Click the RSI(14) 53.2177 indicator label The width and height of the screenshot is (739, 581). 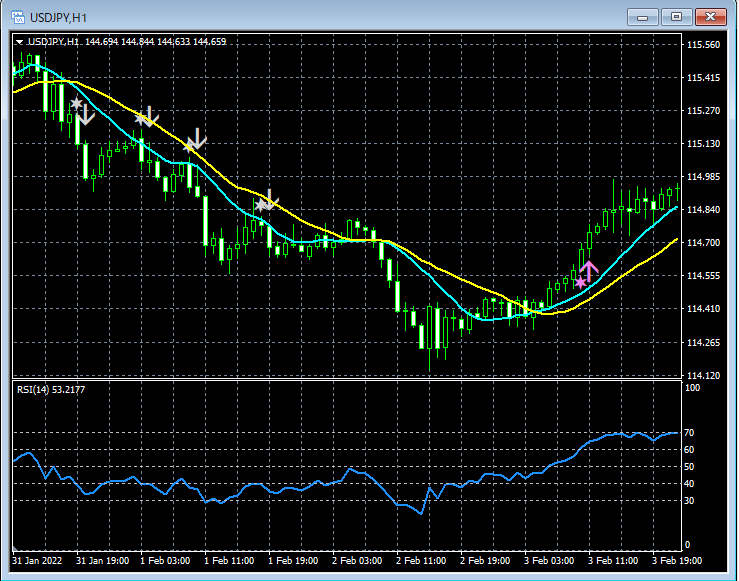(51, 390)
